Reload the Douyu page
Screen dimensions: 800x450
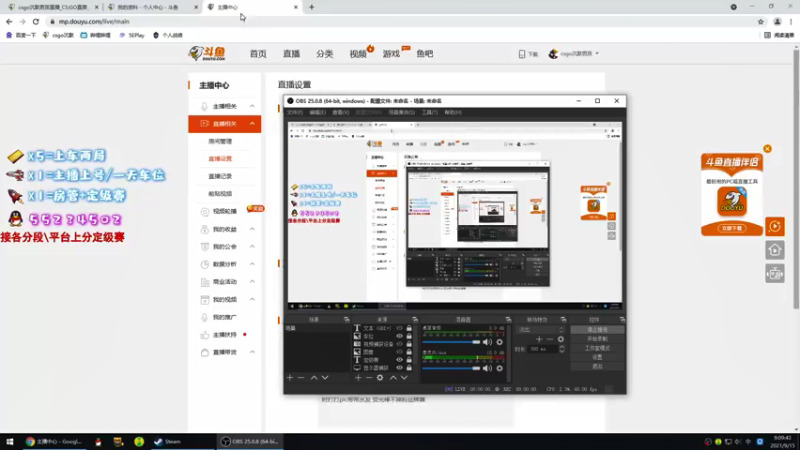(x=36, y=21)
